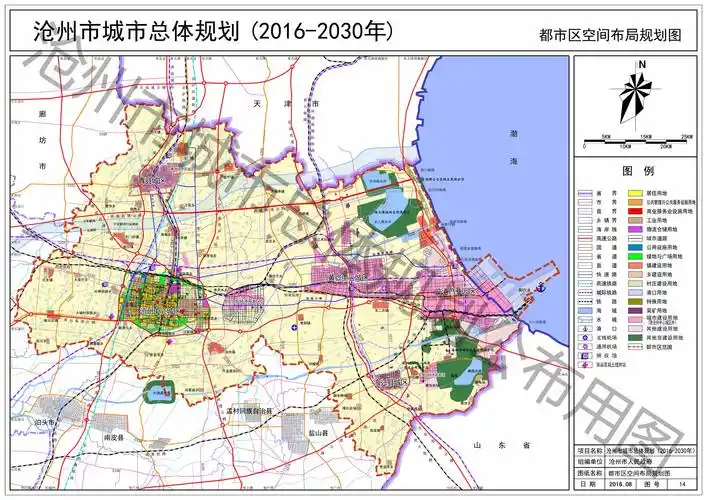Image resolution: width=707 pixels, height=500 pixels.
Task: Click the green-ringed lake south of Cangzhou
Action: (x=159, y=392)
